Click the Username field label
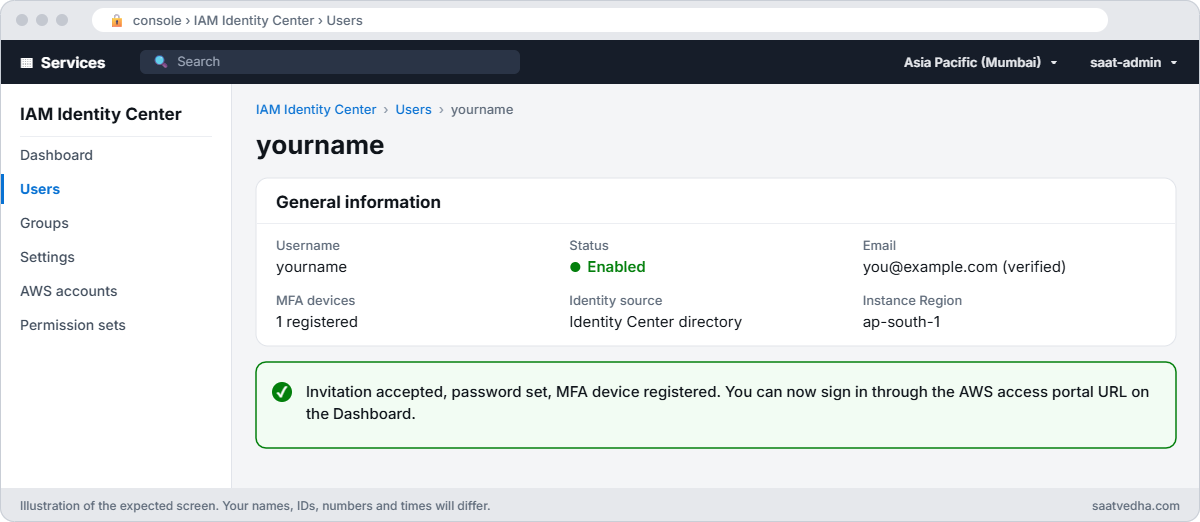 click(x=308, y=245)
